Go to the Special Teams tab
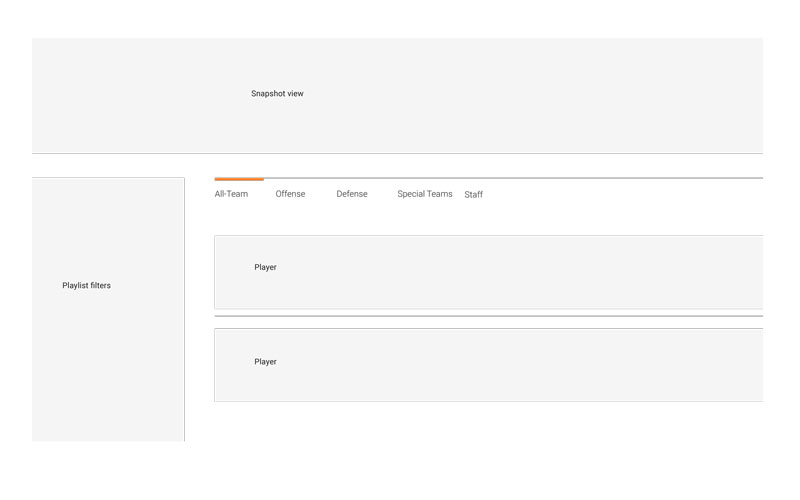The width and height of the screenshot is (800, 500). tap(424, 194)
